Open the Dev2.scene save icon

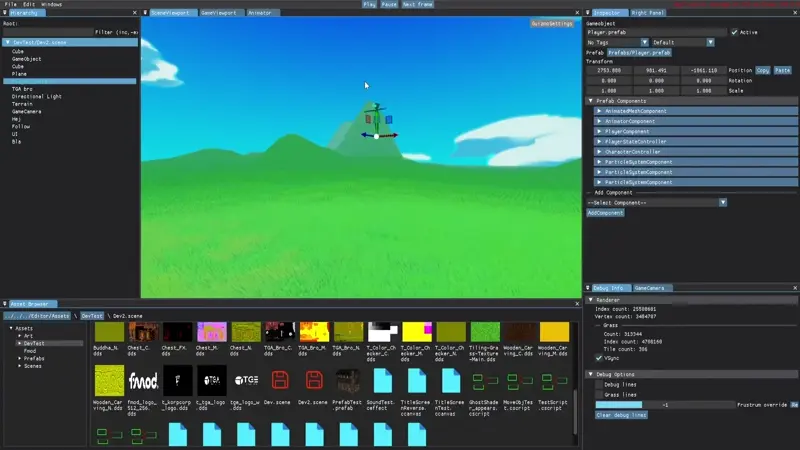(314, 381)
